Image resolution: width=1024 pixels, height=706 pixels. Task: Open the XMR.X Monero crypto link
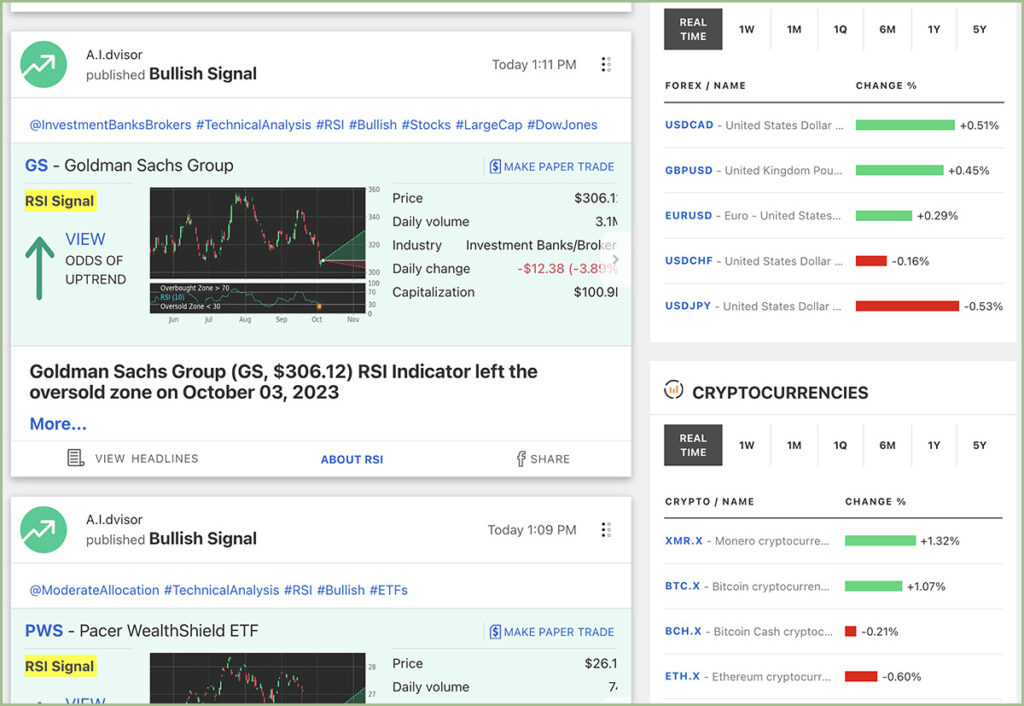tap(684, 541)
